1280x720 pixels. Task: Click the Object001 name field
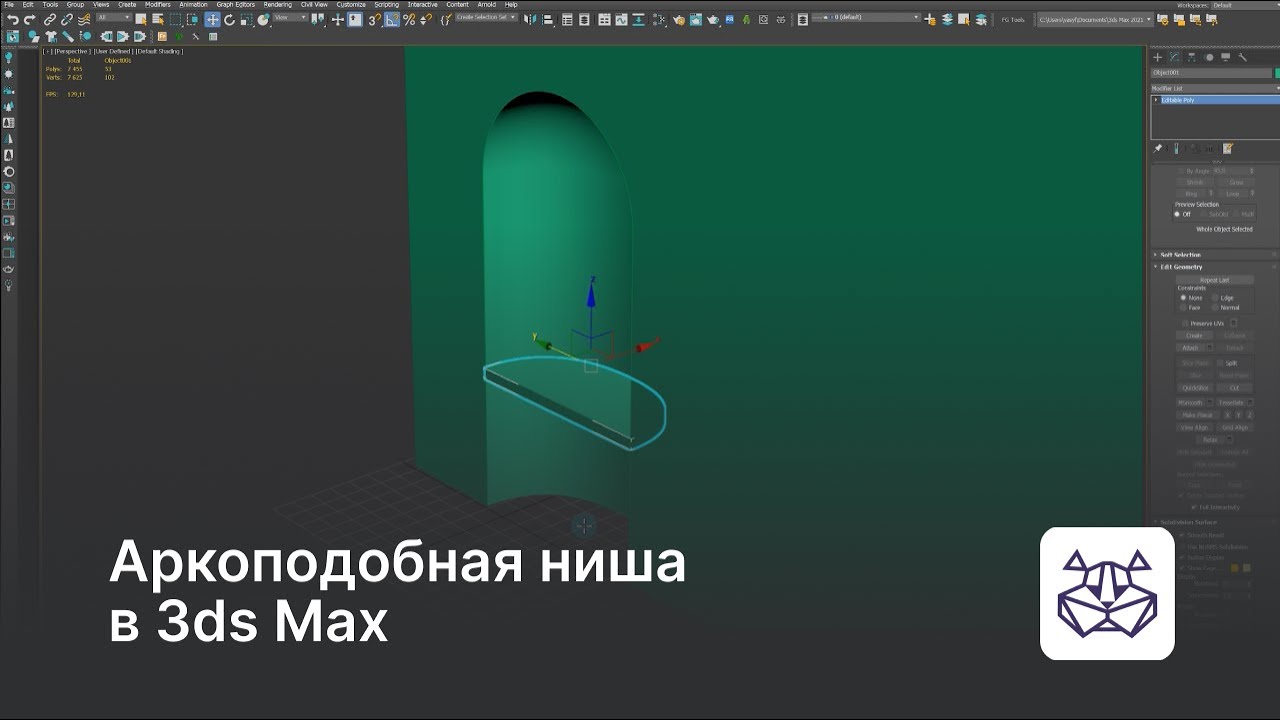pos(1211,72)
